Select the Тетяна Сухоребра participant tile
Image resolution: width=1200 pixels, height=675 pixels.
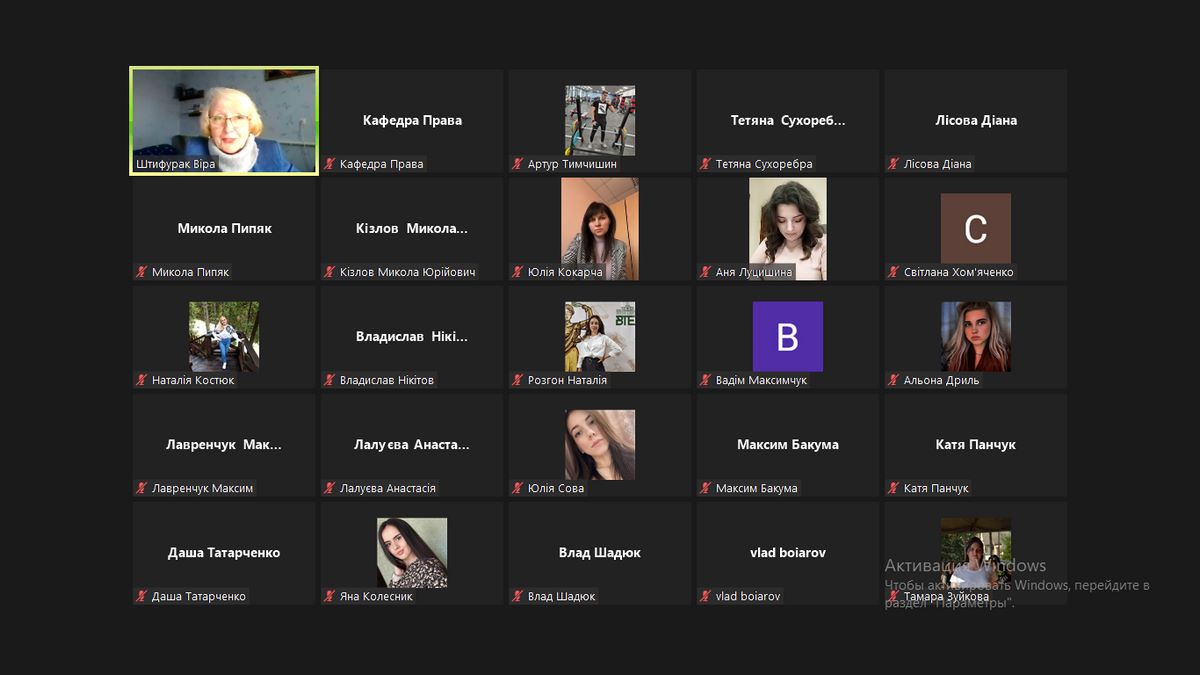click(x=787, y=120)
